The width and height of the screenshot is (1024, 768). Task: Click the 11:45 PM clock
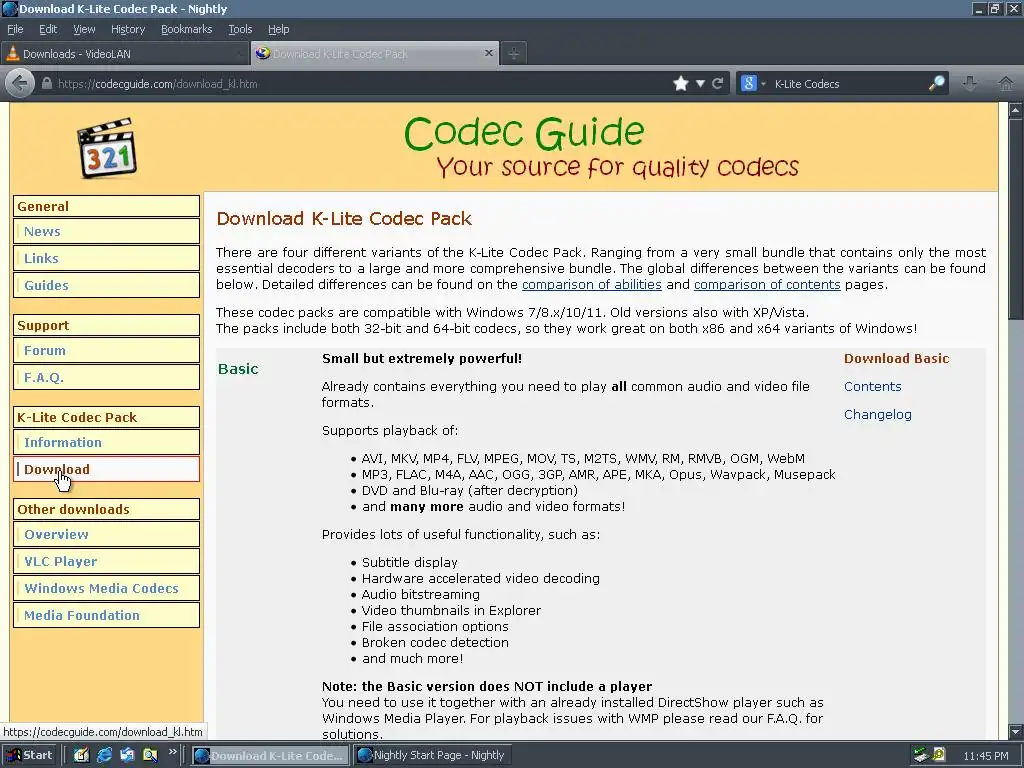pos(985,756)
